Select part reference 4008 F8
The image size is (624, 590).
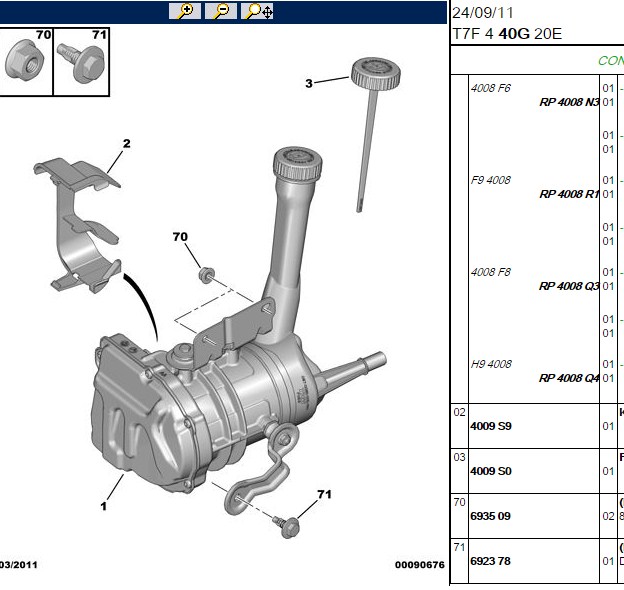point(490,272)
